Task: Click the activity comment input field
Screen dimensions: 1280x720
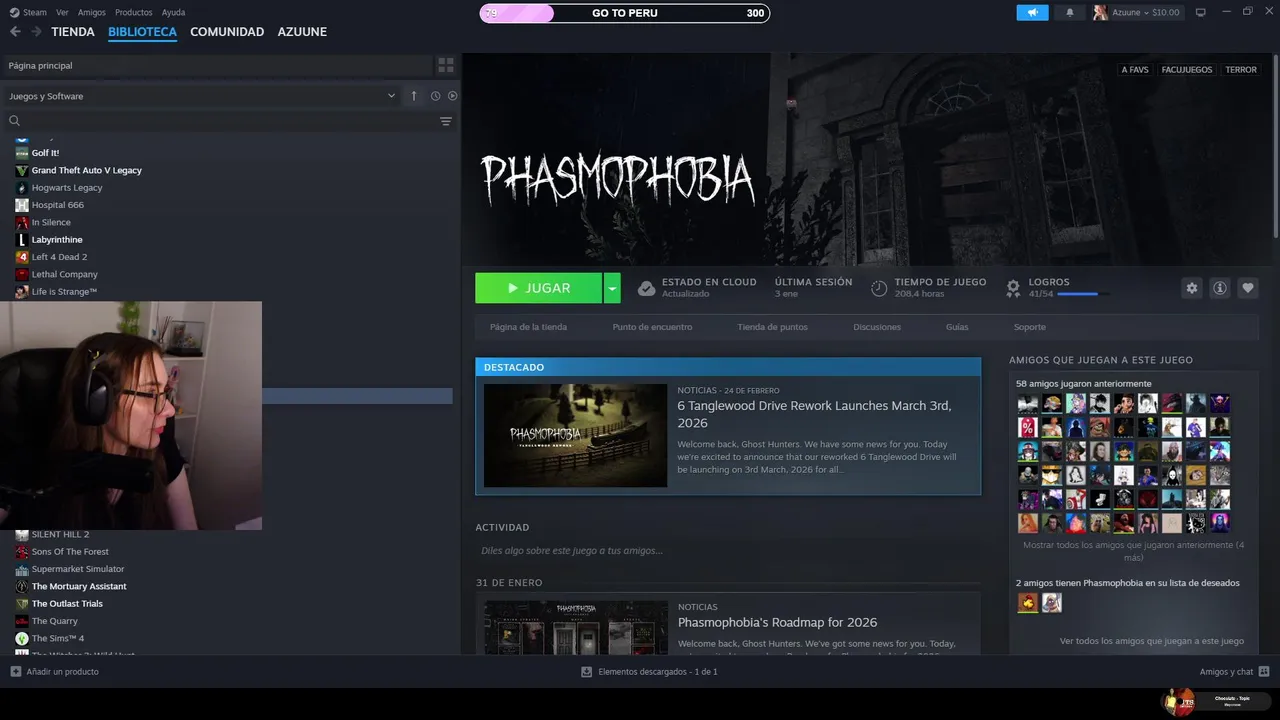Action: coord(728,551)
